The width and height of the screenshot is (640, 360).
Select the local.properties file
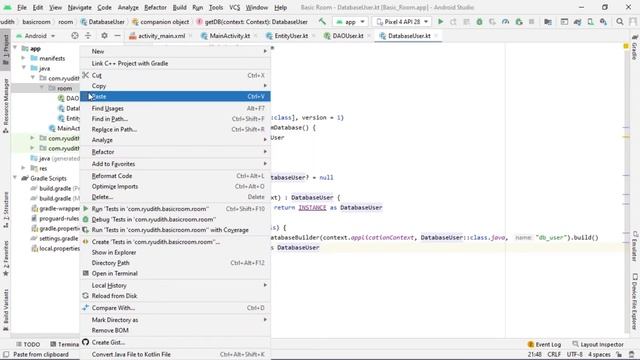56,248
